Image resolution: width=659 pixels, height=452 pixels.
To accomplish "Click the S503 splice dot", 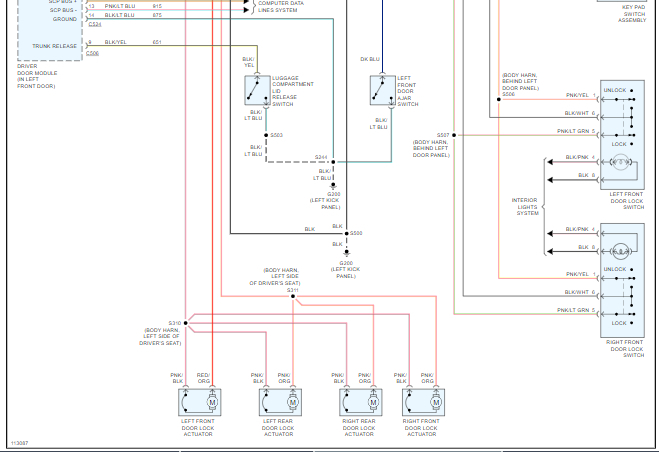I will coord(266,135).
